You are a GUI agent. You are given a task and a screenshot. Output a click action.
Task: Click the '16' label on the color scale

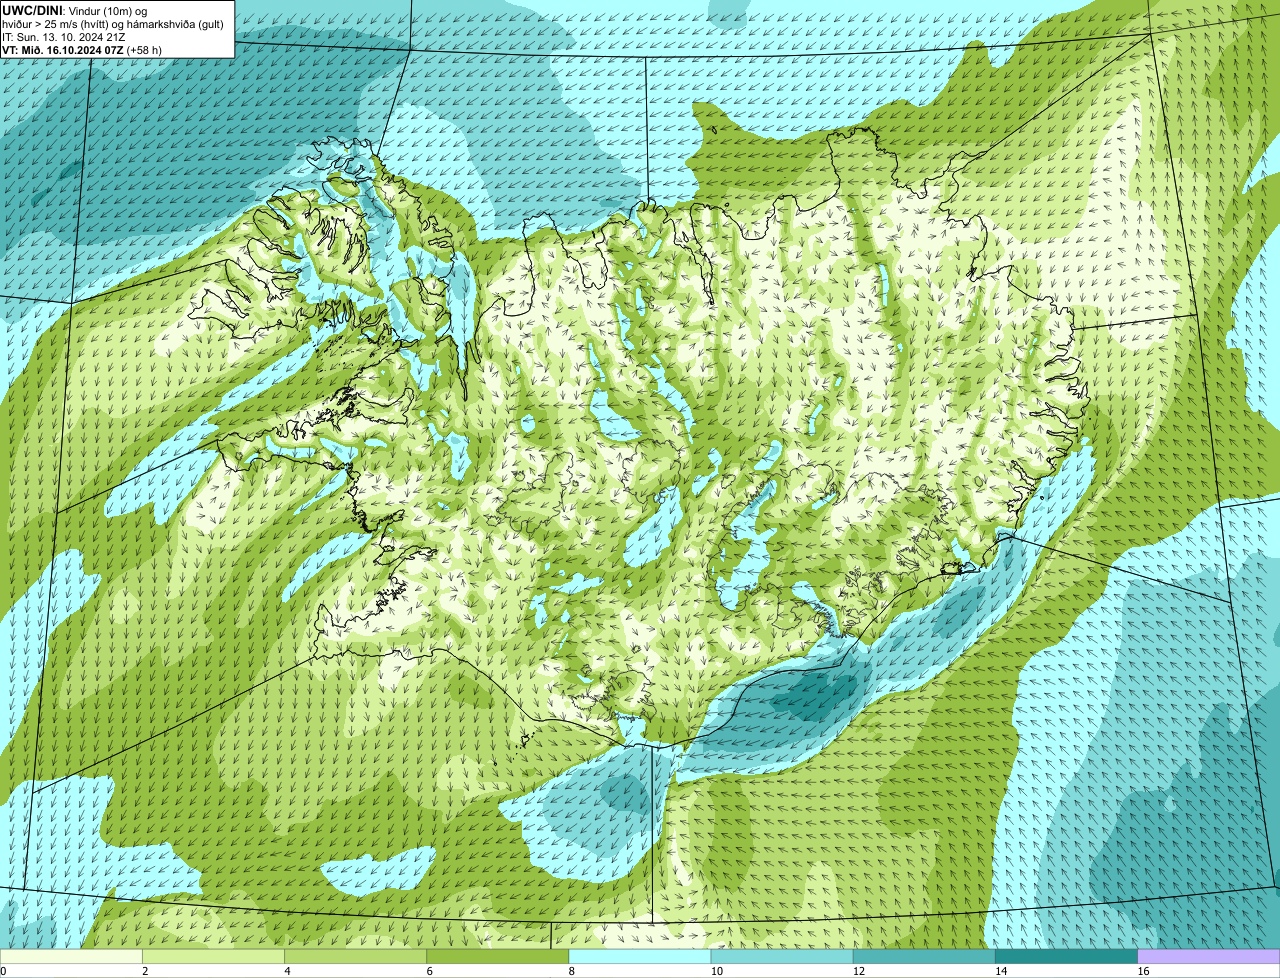pyautogui.click(x=1142, y=971)
